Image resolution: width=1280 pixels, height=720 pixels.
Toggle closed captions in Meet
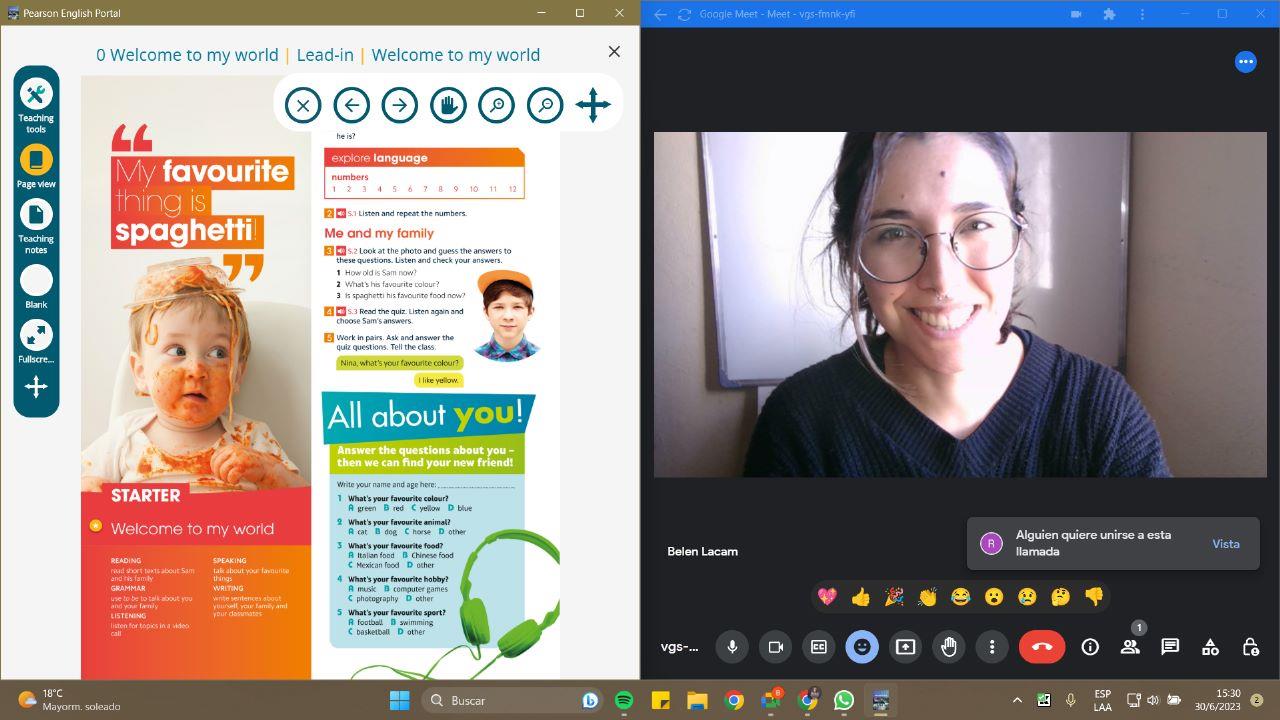pos(818,647)
